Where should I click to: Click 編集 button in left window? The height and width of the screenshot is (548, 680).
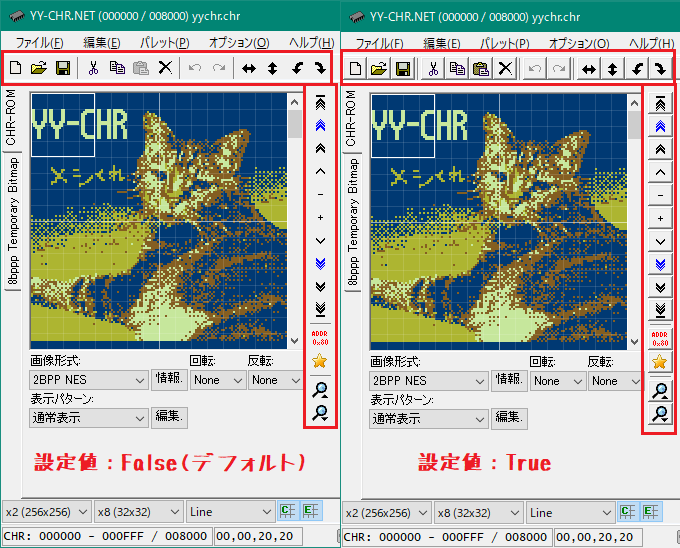click(x=169, y=418)
